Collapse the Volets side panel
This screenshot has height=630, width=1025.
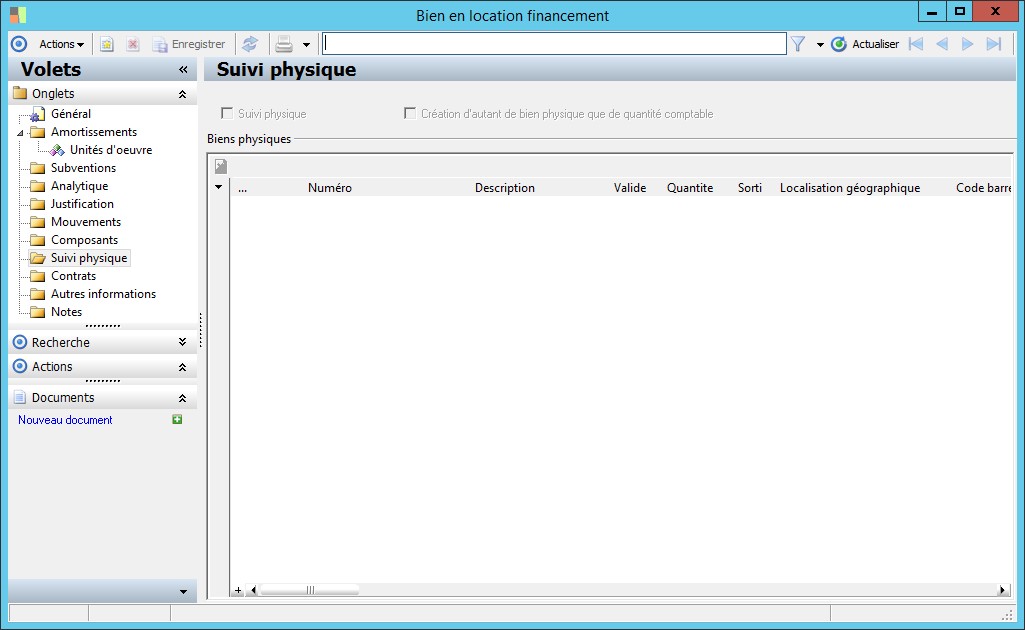pos(183,69)
